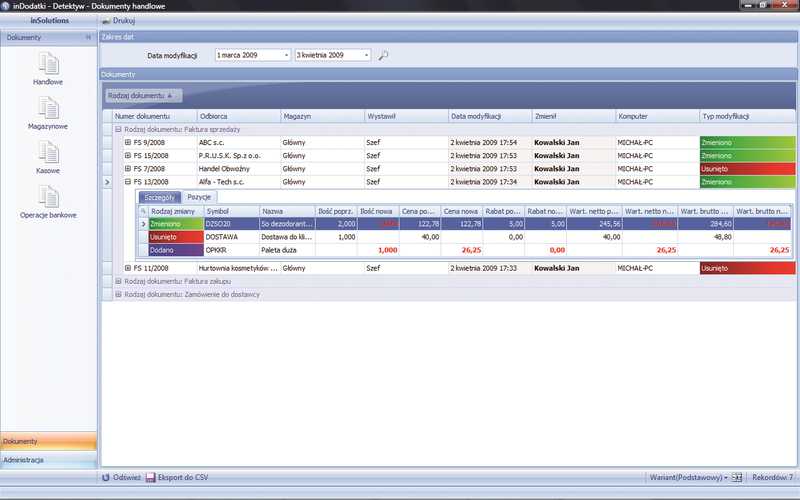800x500 pixels.
Task: Click the P.R.U.S.K. Sp.z o.o. cell
Action: click(x=239, y=156)
